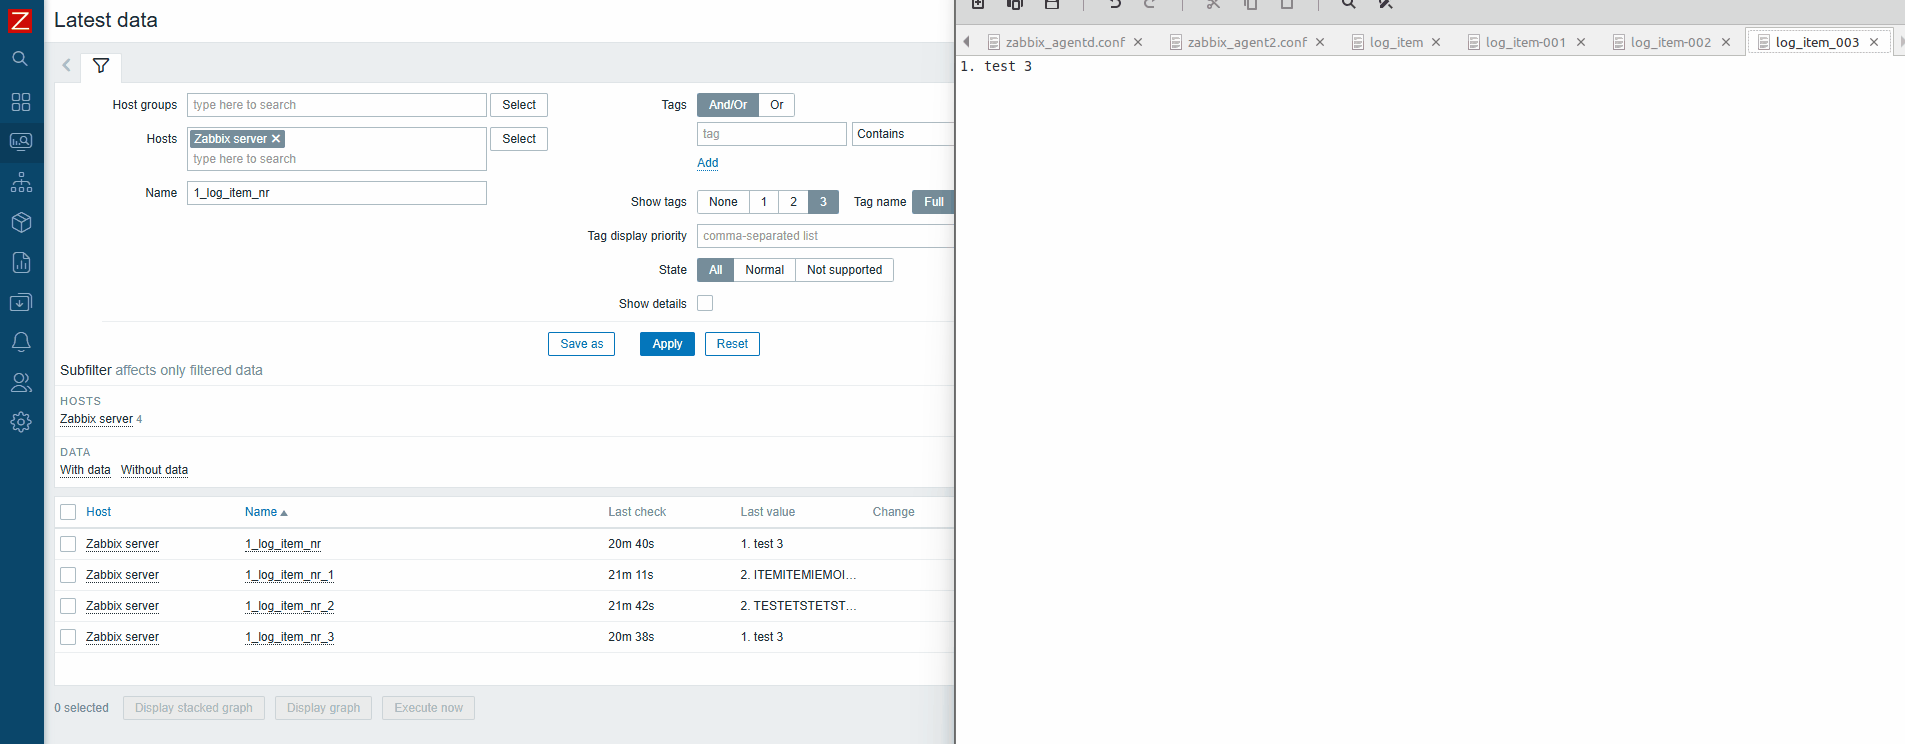The image size is (1905, 744).
Task: Open the Inventory cube icon in sidebar
Action: [20, 222]
